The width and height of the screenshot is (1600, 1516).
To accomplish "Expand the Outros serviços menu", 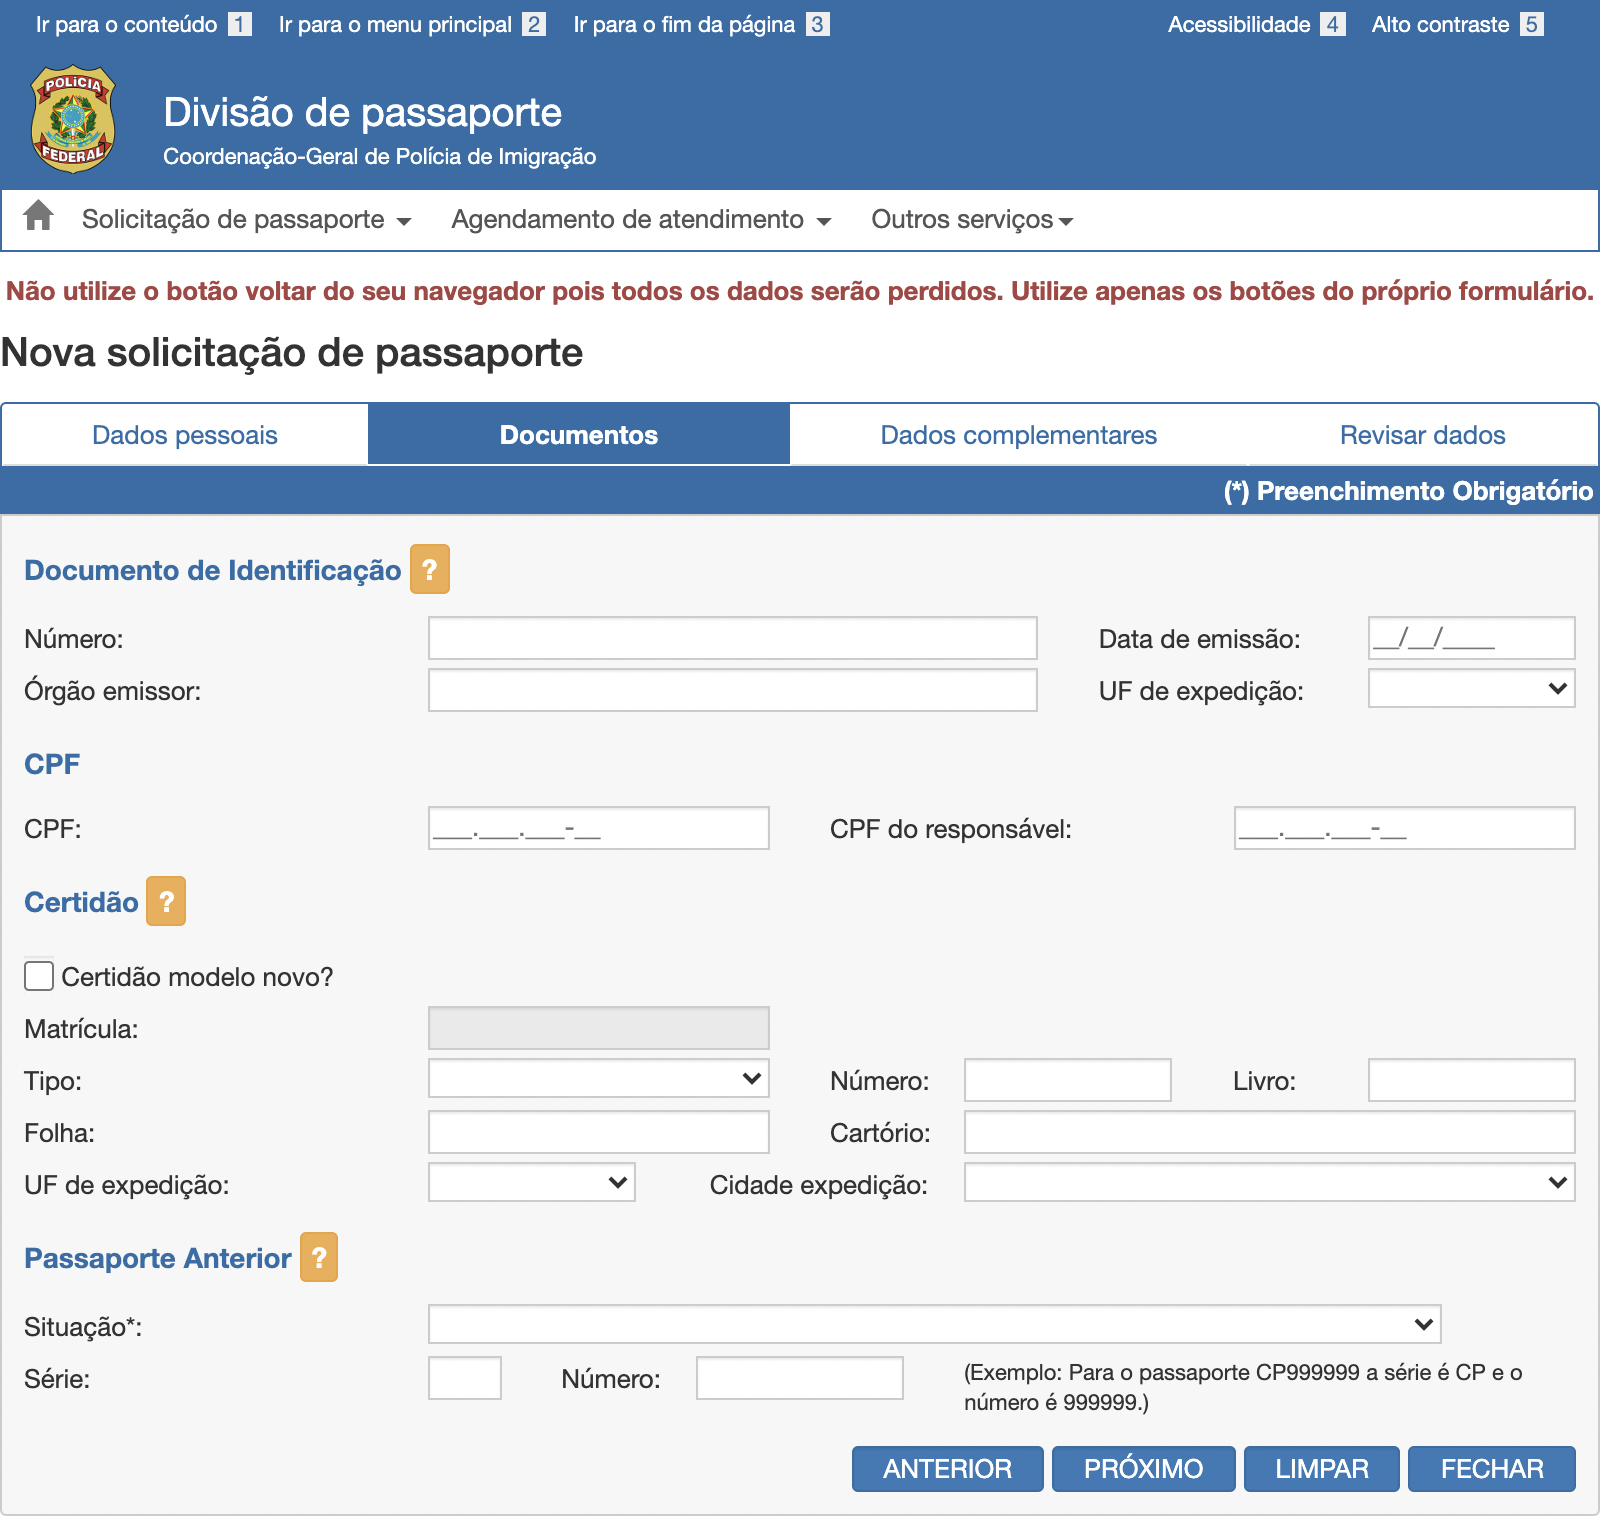I will tap(971, 219).
